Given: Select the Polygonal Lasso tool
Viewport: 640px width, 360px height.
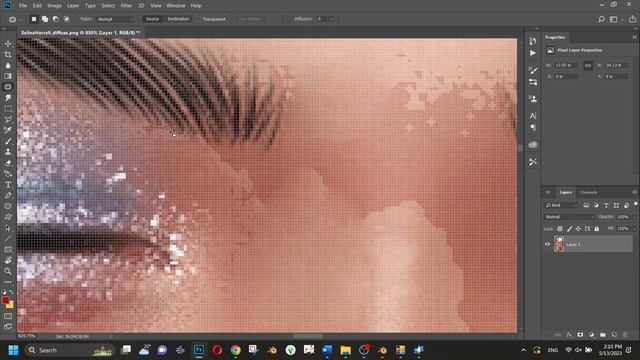Looking at the screenshot, I should click(x=8, y=120).
